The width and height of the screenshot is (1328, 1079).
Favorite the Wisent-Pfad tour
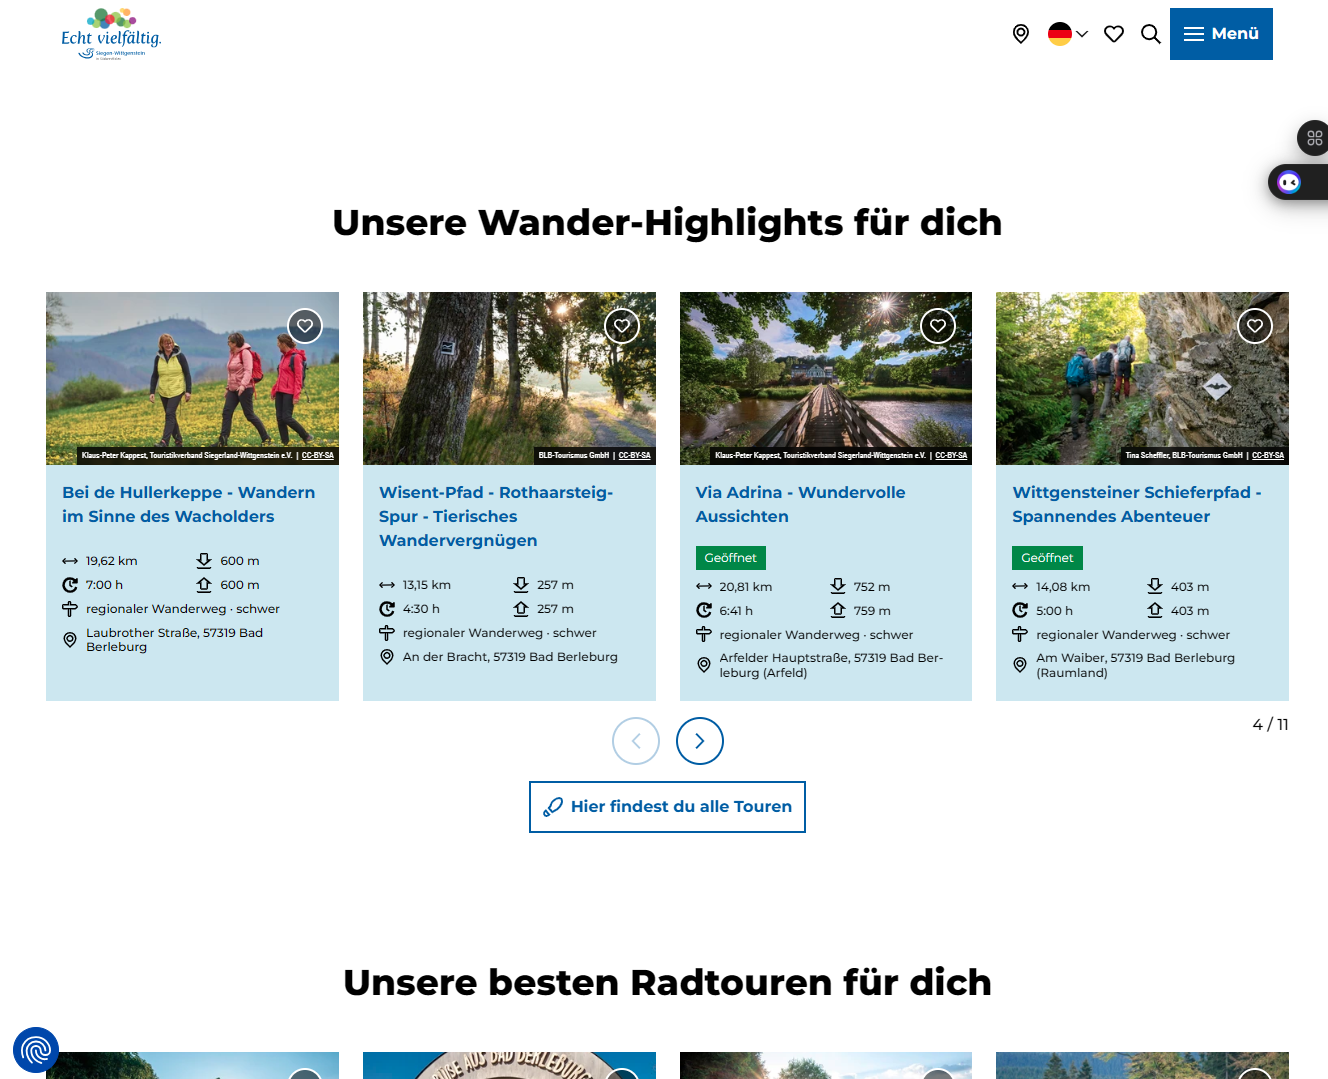[622, 326]
